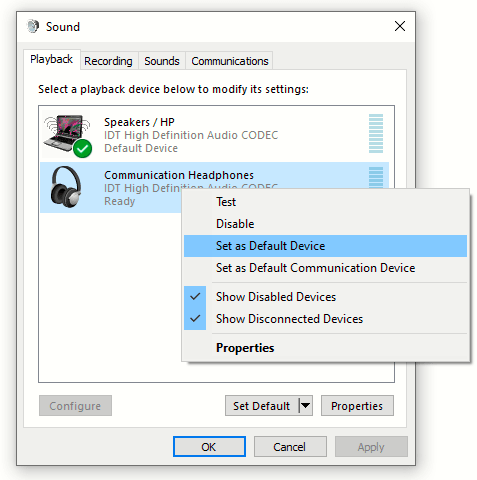Viewport: 477px width, 480px height.
Task: Open the Sounds tab
Action: pos(162,61)
